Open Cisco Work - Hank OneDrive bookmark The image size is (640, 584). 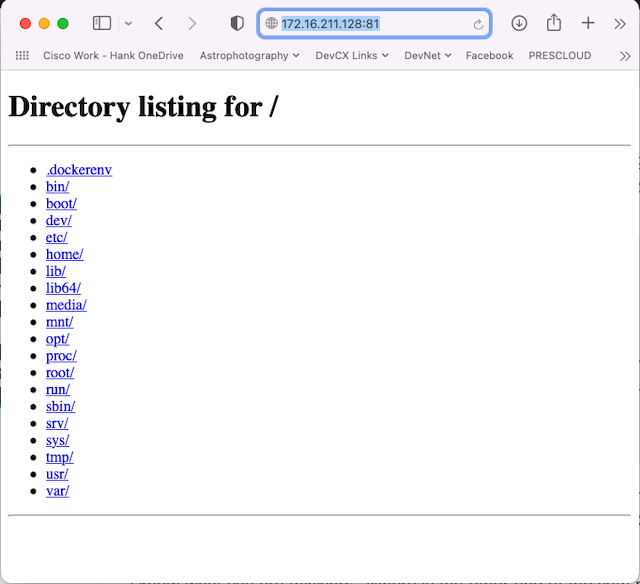[x=113, y=56]
